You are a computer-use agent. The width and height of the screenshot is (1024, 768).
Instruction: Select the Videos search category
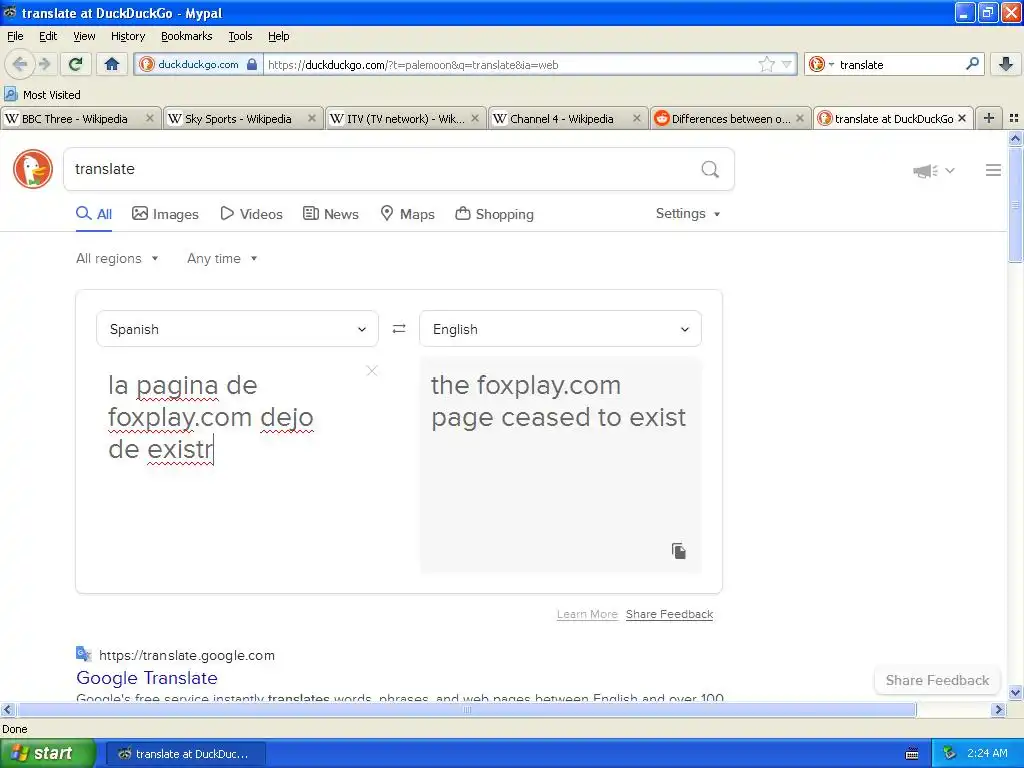251,214
